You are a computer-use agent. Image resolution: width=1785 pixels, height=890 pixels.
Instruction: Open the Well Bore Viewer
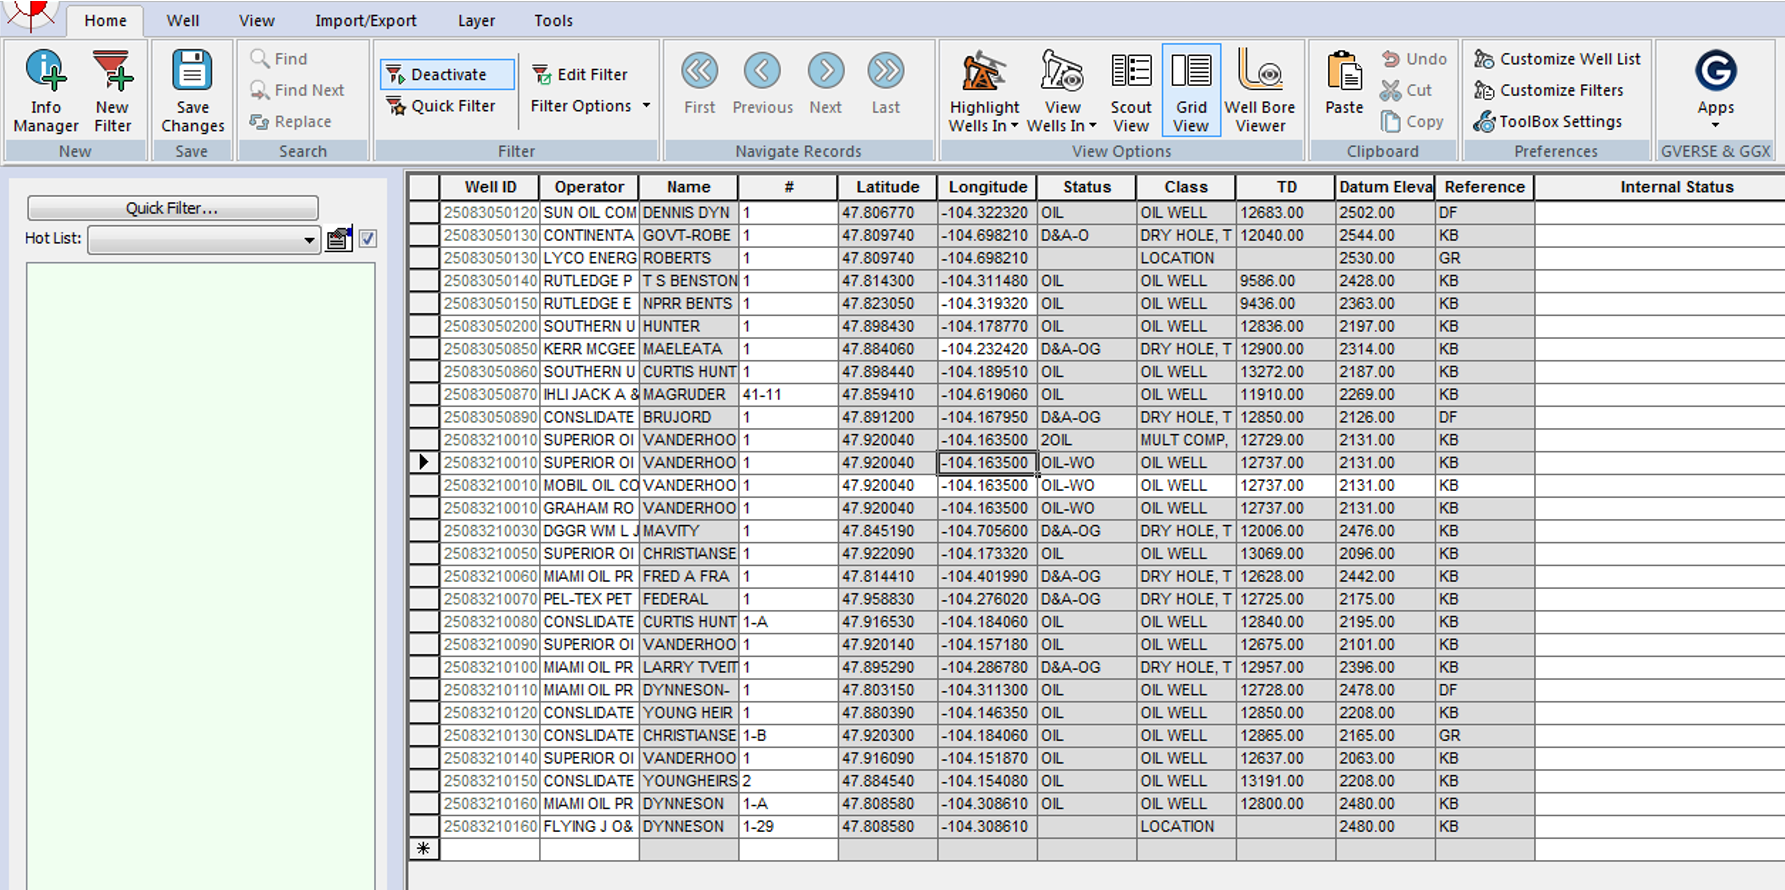click(x=1259, y=91)
